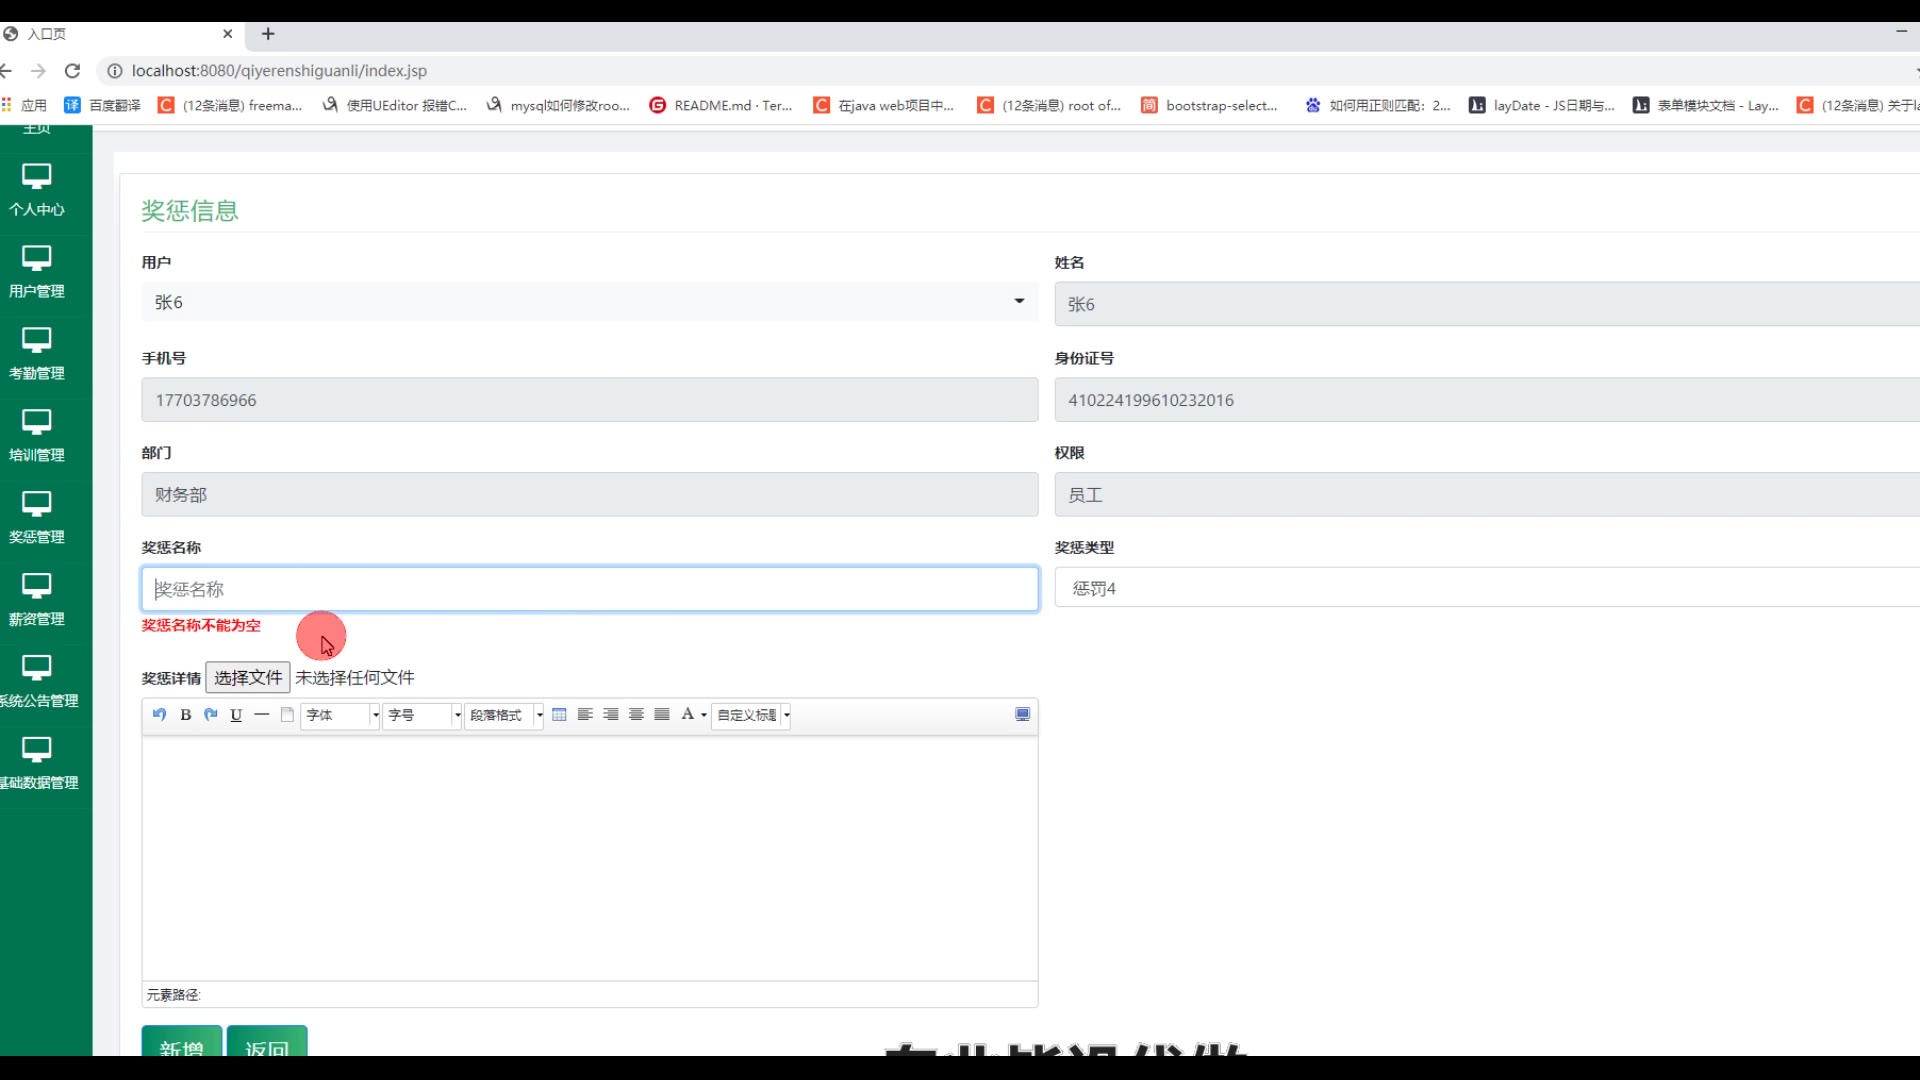Open the font color picker arrow

point(704,715)
